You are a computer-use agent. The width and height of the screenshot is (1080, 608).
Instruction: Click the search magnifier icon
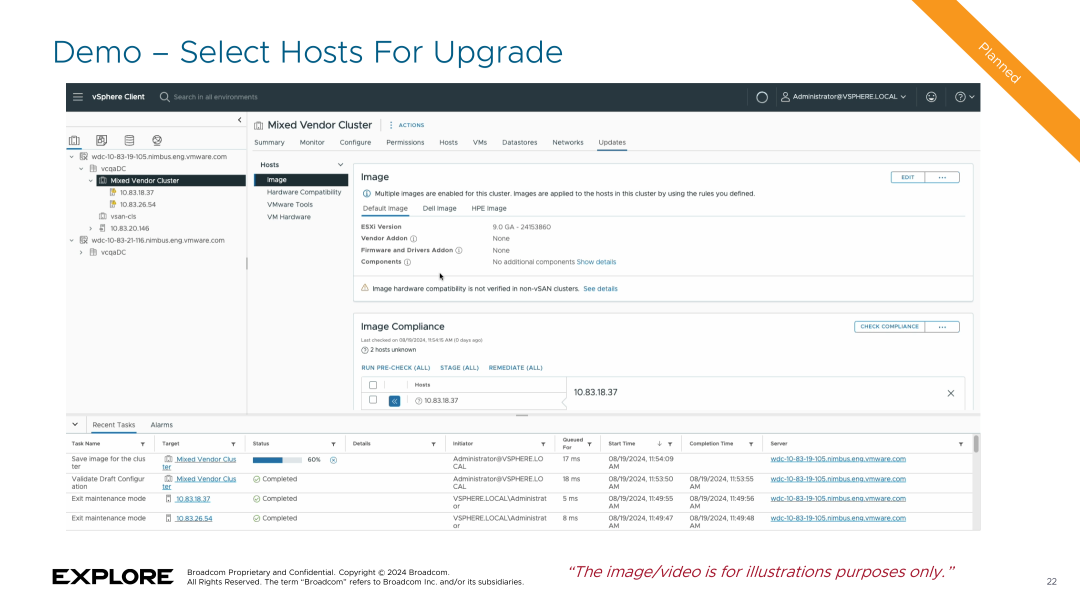click(x=165, y=97)
